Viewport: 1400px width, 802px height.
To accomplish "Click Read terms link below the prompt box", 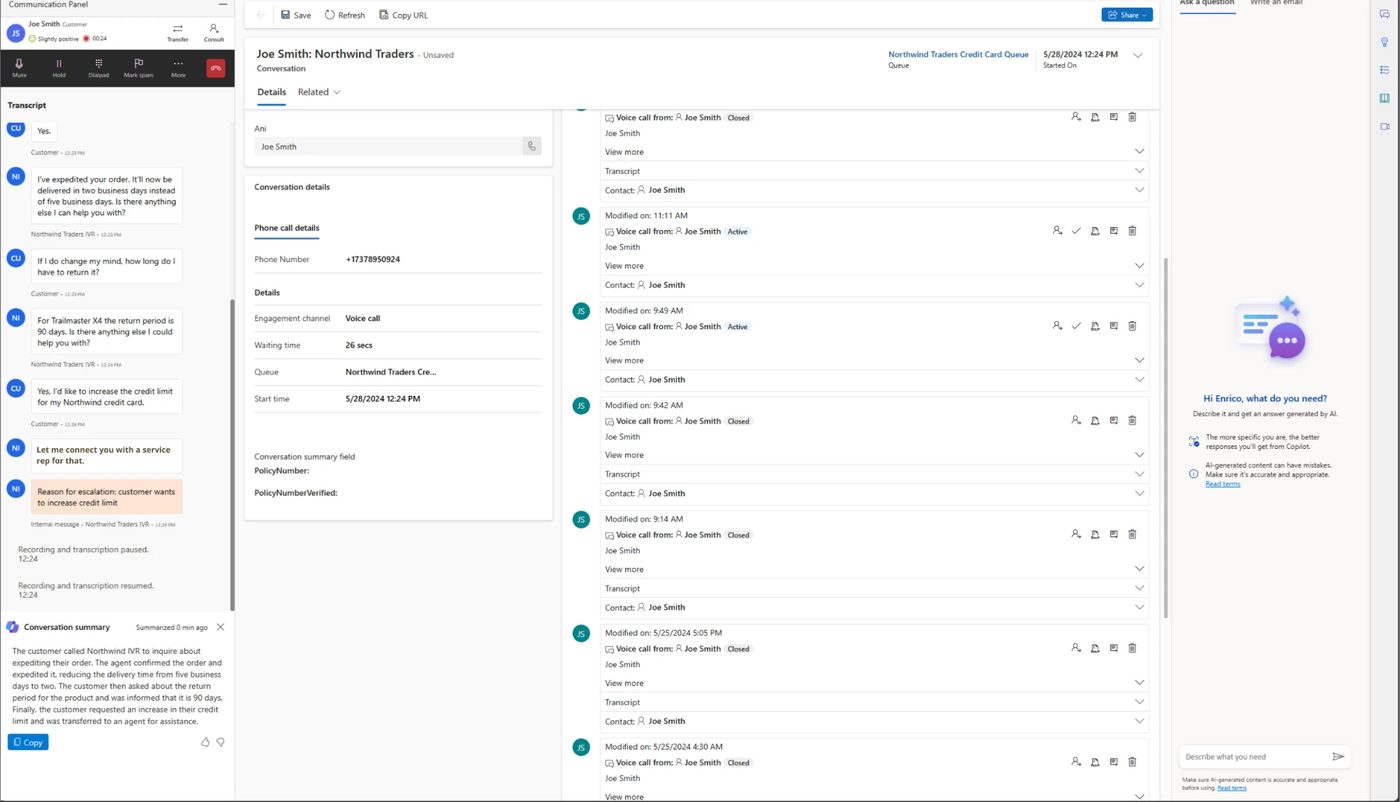I will [1232, 788].
